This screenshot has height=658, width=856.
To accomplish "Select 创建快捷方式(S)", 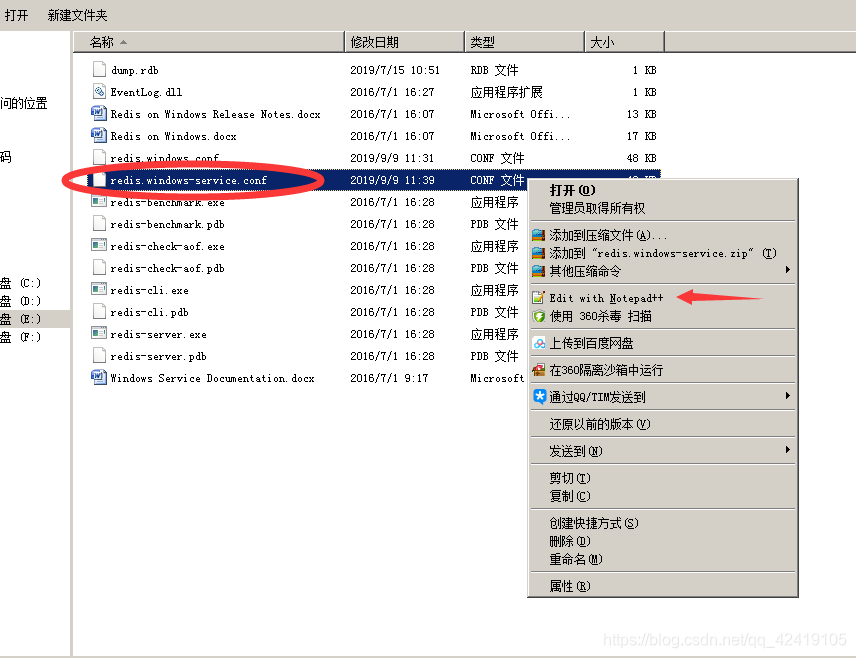I will click(663, 523).
